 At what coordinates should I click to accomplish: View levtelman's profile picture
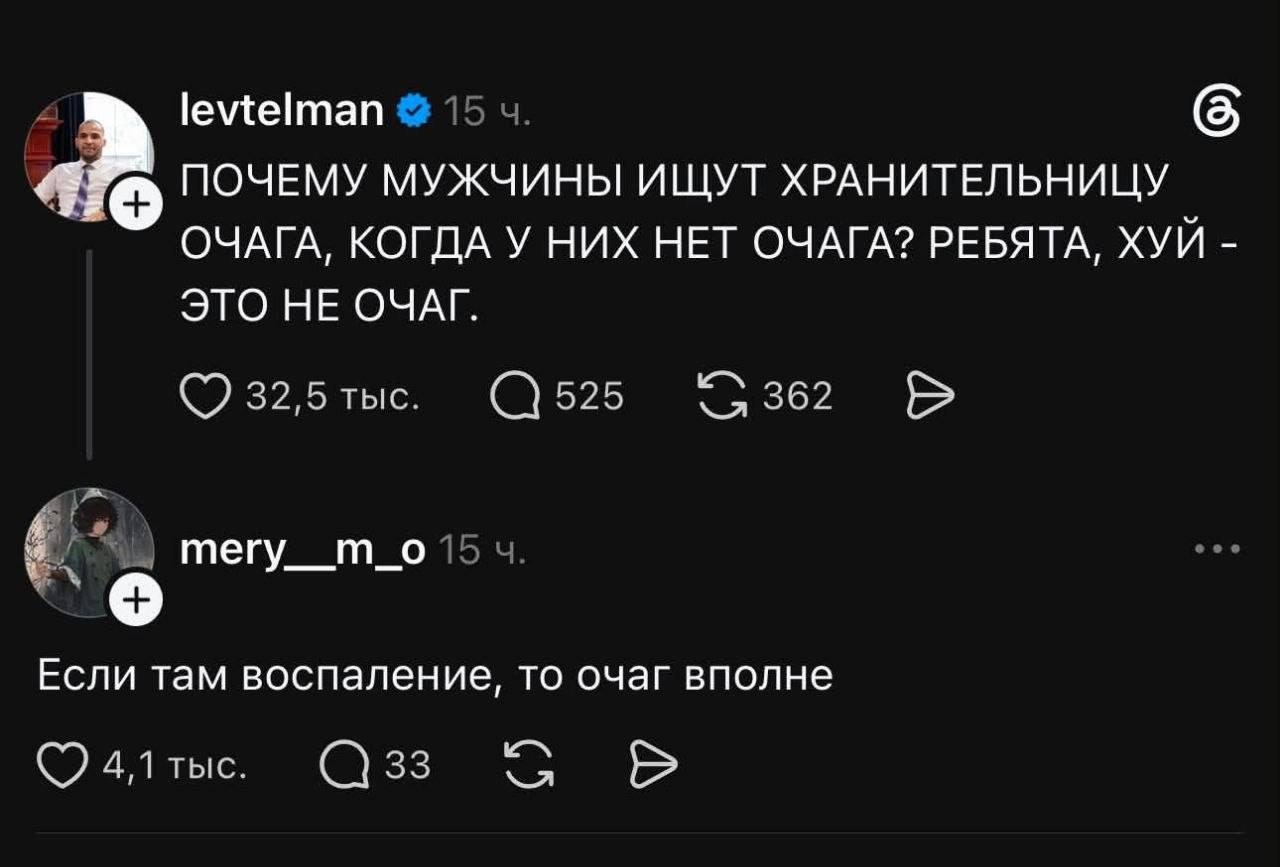coord(88,157)
